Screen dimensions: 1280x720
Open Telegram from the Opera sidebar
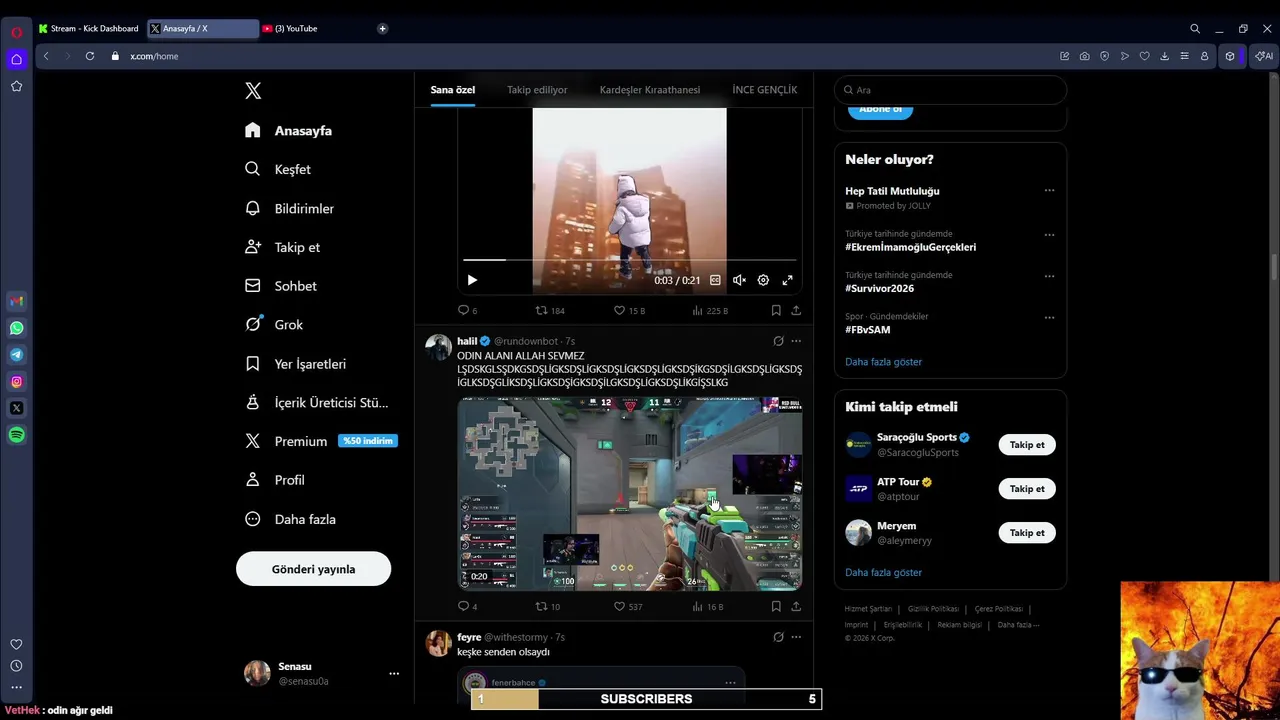[17, 355]
